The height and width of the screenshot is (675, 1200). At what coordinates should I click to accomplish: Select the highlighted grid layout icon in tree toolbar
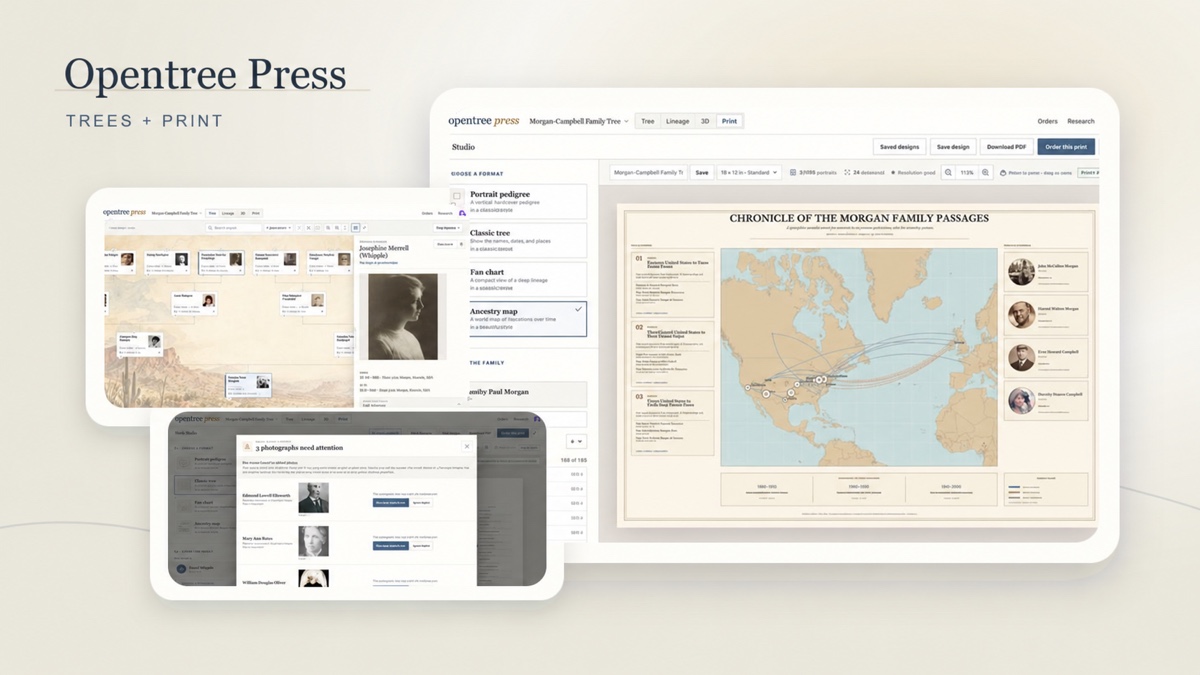click(x=355, y=228)
